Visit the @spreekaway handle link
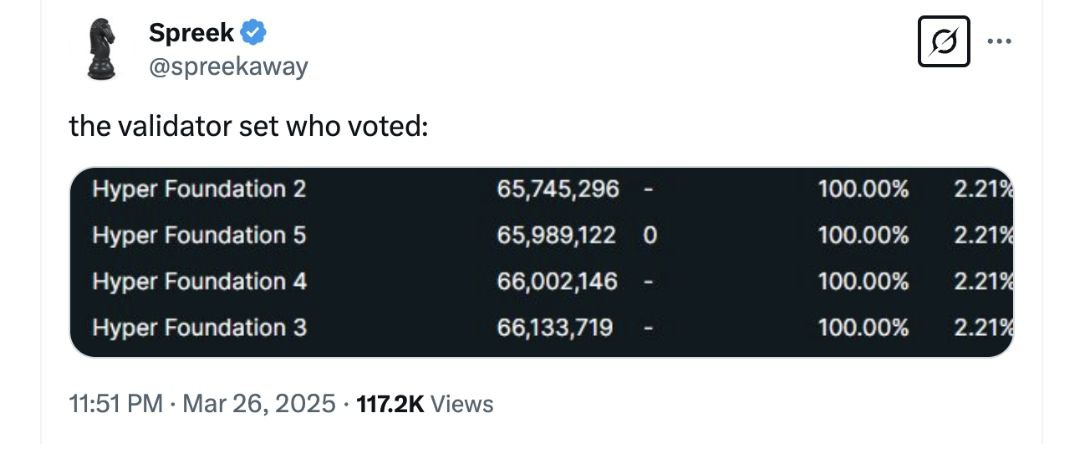This screenshot has height=449, width=1080. pos(228,67)
